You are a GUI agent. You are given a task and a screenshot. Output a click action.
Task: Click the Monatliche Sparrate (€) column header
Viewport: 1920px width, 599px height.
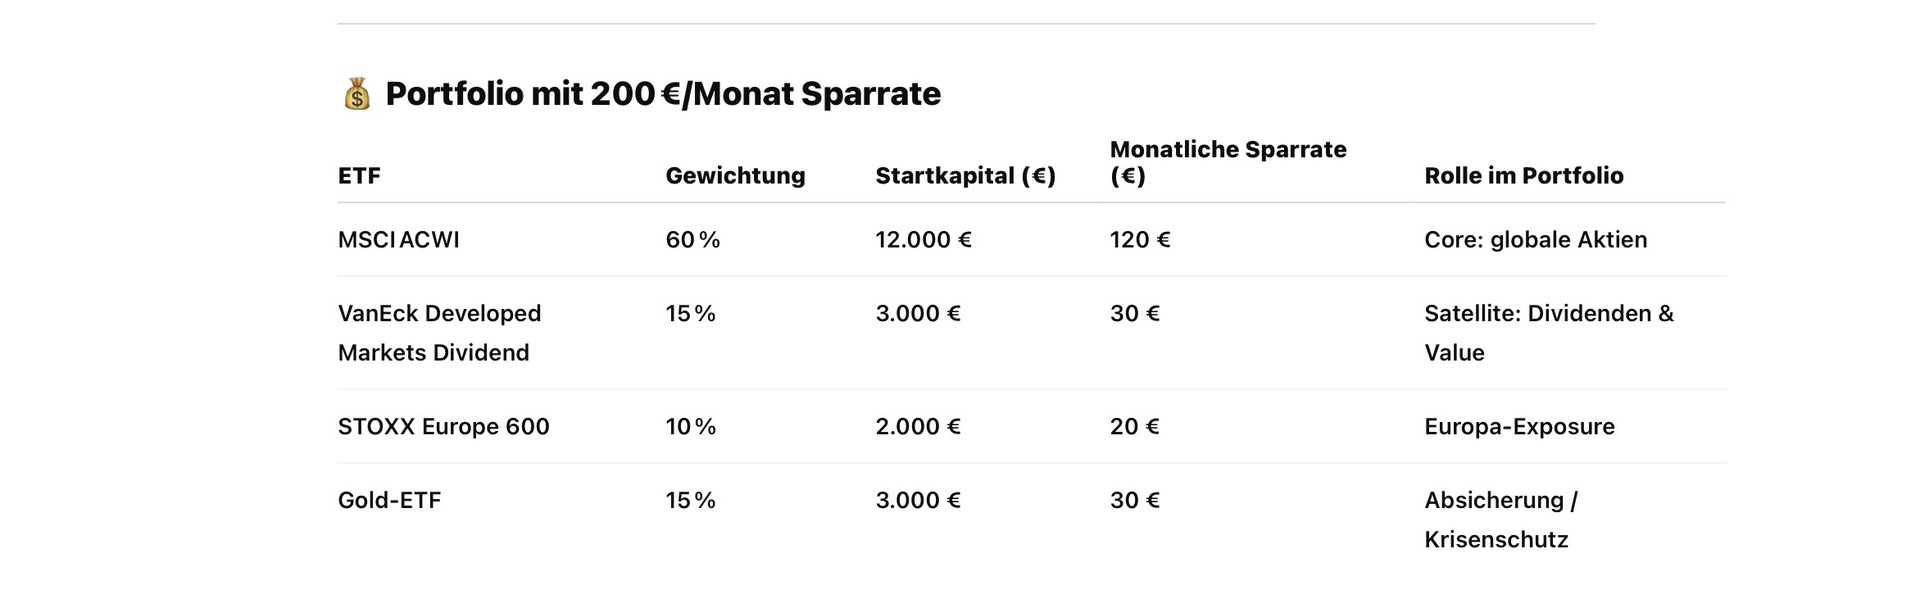pos(1228,163)
